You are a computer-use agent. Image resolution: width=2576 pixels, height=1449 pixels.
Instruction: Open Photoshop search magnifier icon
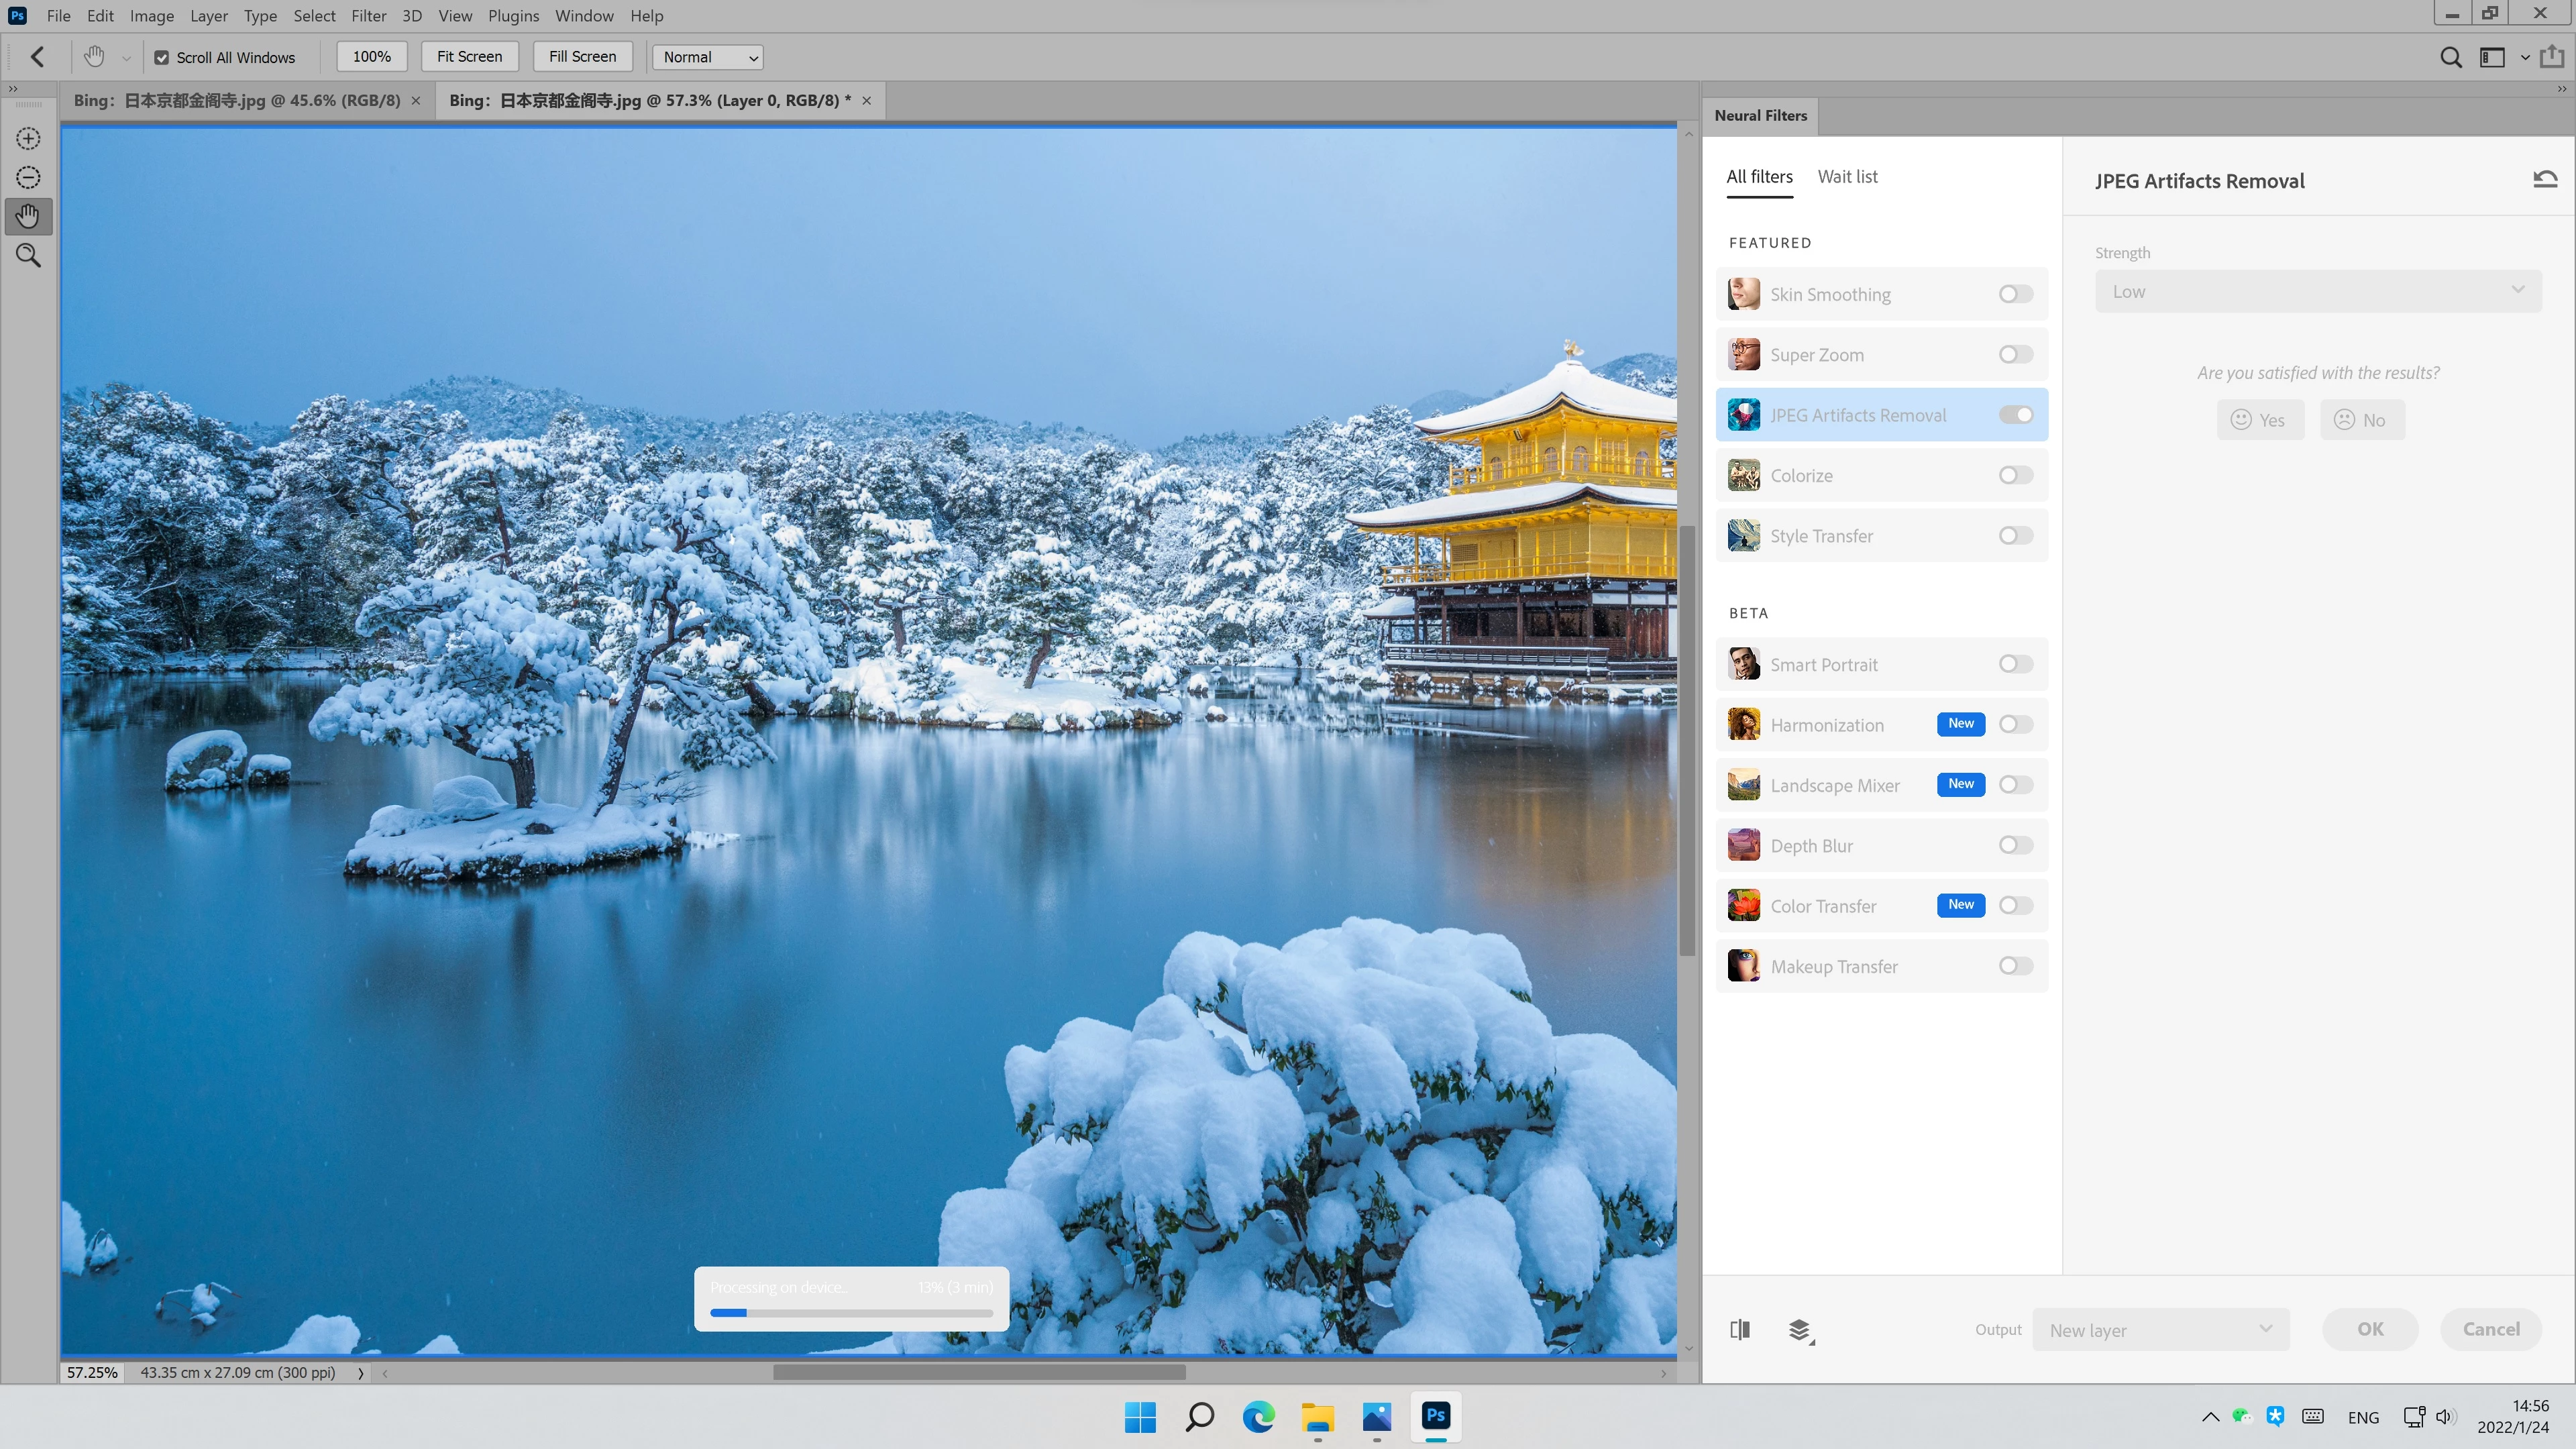click(x=2450, y=57)
